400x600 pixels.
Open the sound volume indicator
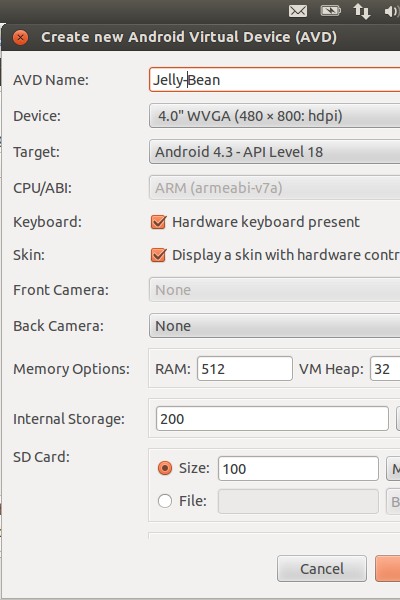(392, 11)
